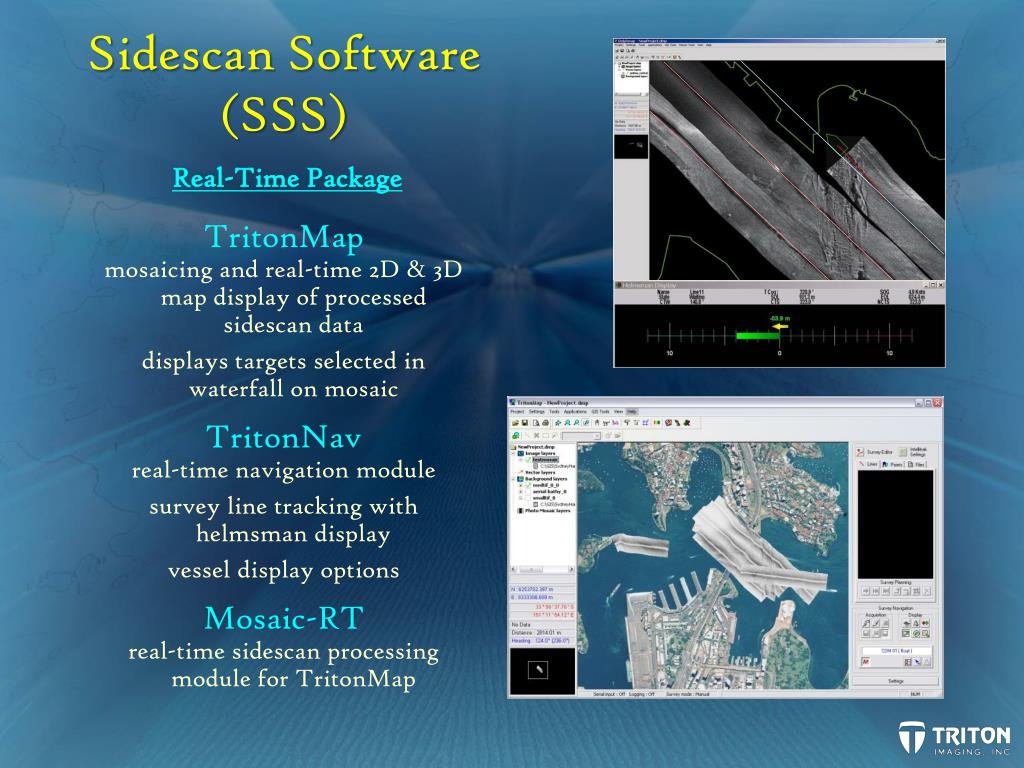The image size is (1024, 768).
Task: Click the aerial map view in TritonMap
Action: pyautogui.click(x=712, y=566)
